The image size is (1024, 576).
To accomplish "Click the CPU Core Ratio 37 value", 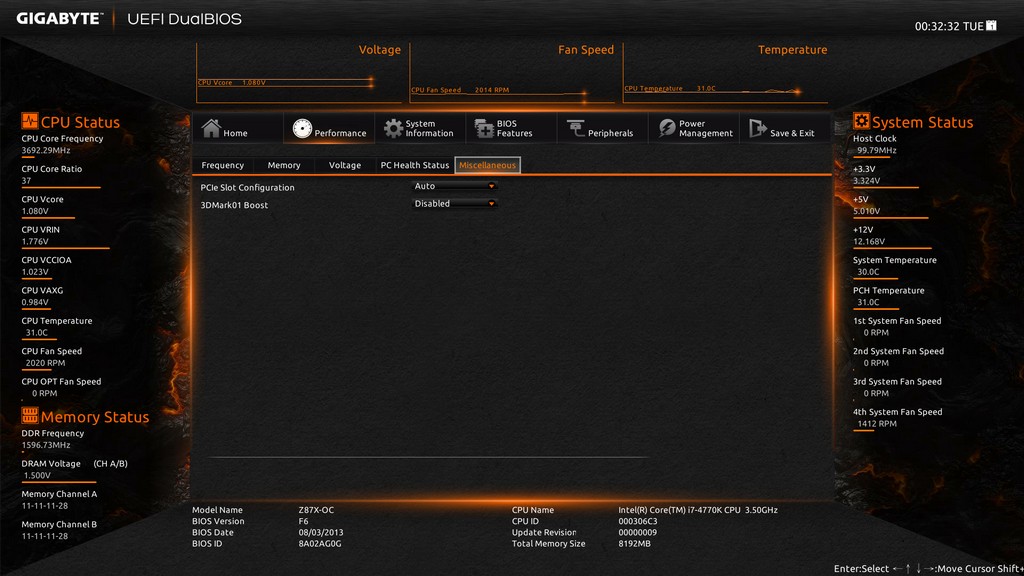I will (x=26, y=181).
